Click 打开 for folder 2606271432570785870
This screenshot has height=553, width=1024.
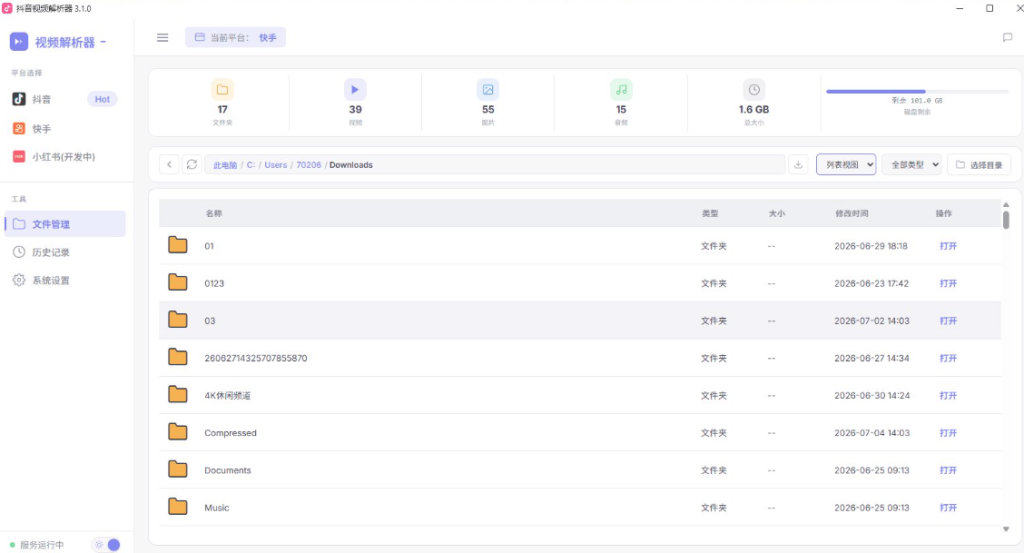(948, 358)
